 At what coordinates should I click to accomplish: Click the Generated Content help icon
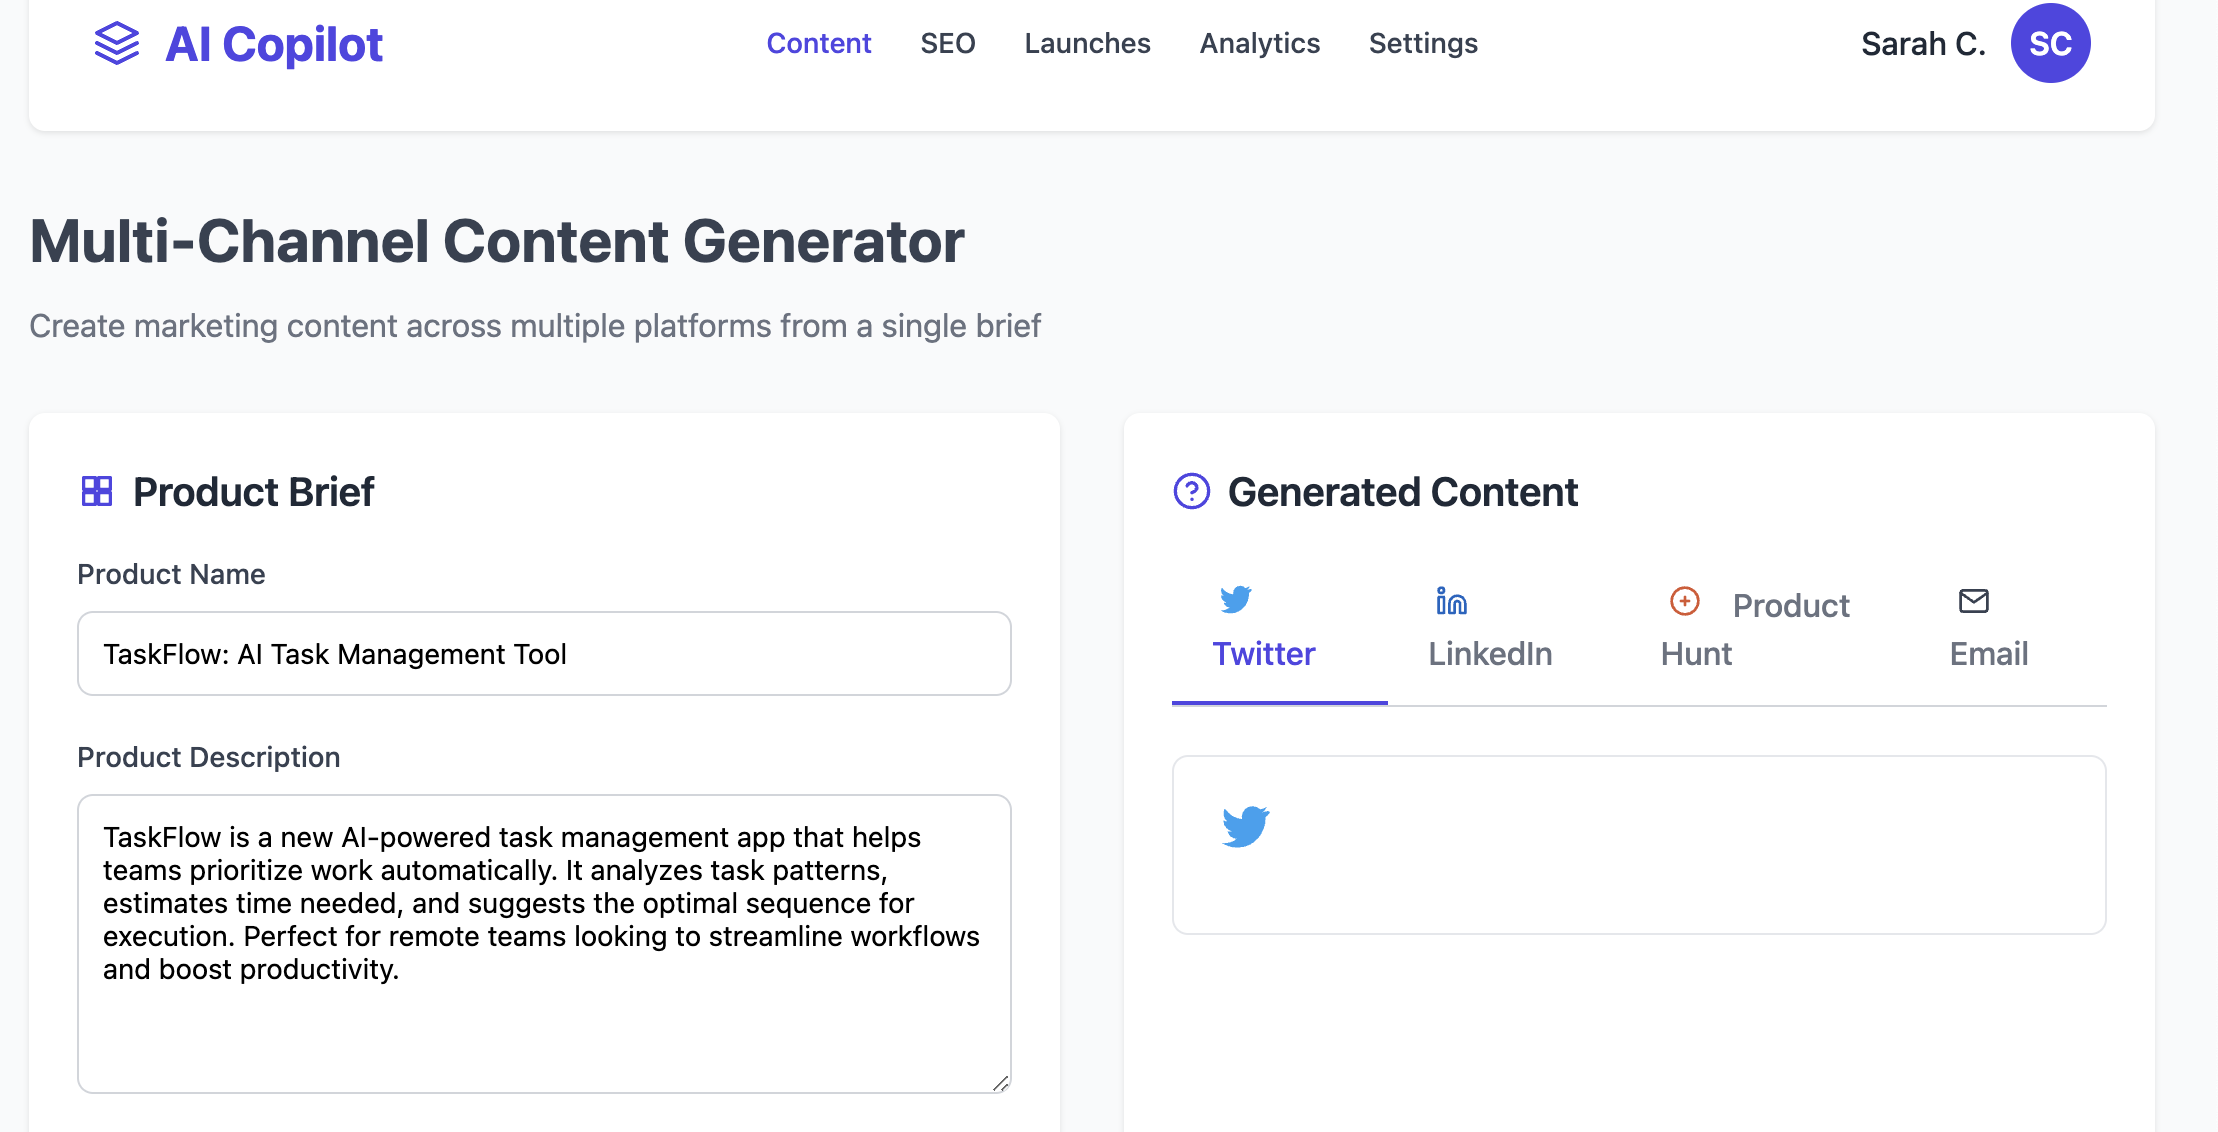[x=1191, y=491]
